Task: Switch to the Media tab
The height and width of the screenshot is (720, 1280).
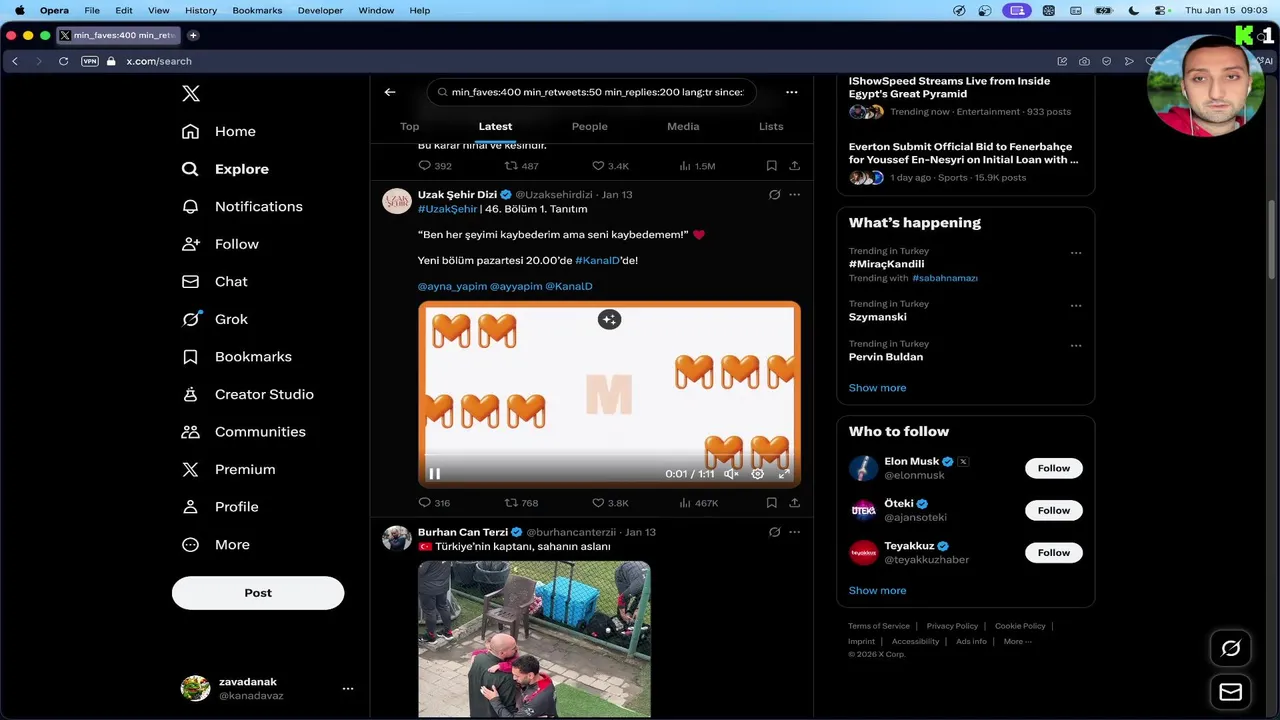Action: [683, 126]
